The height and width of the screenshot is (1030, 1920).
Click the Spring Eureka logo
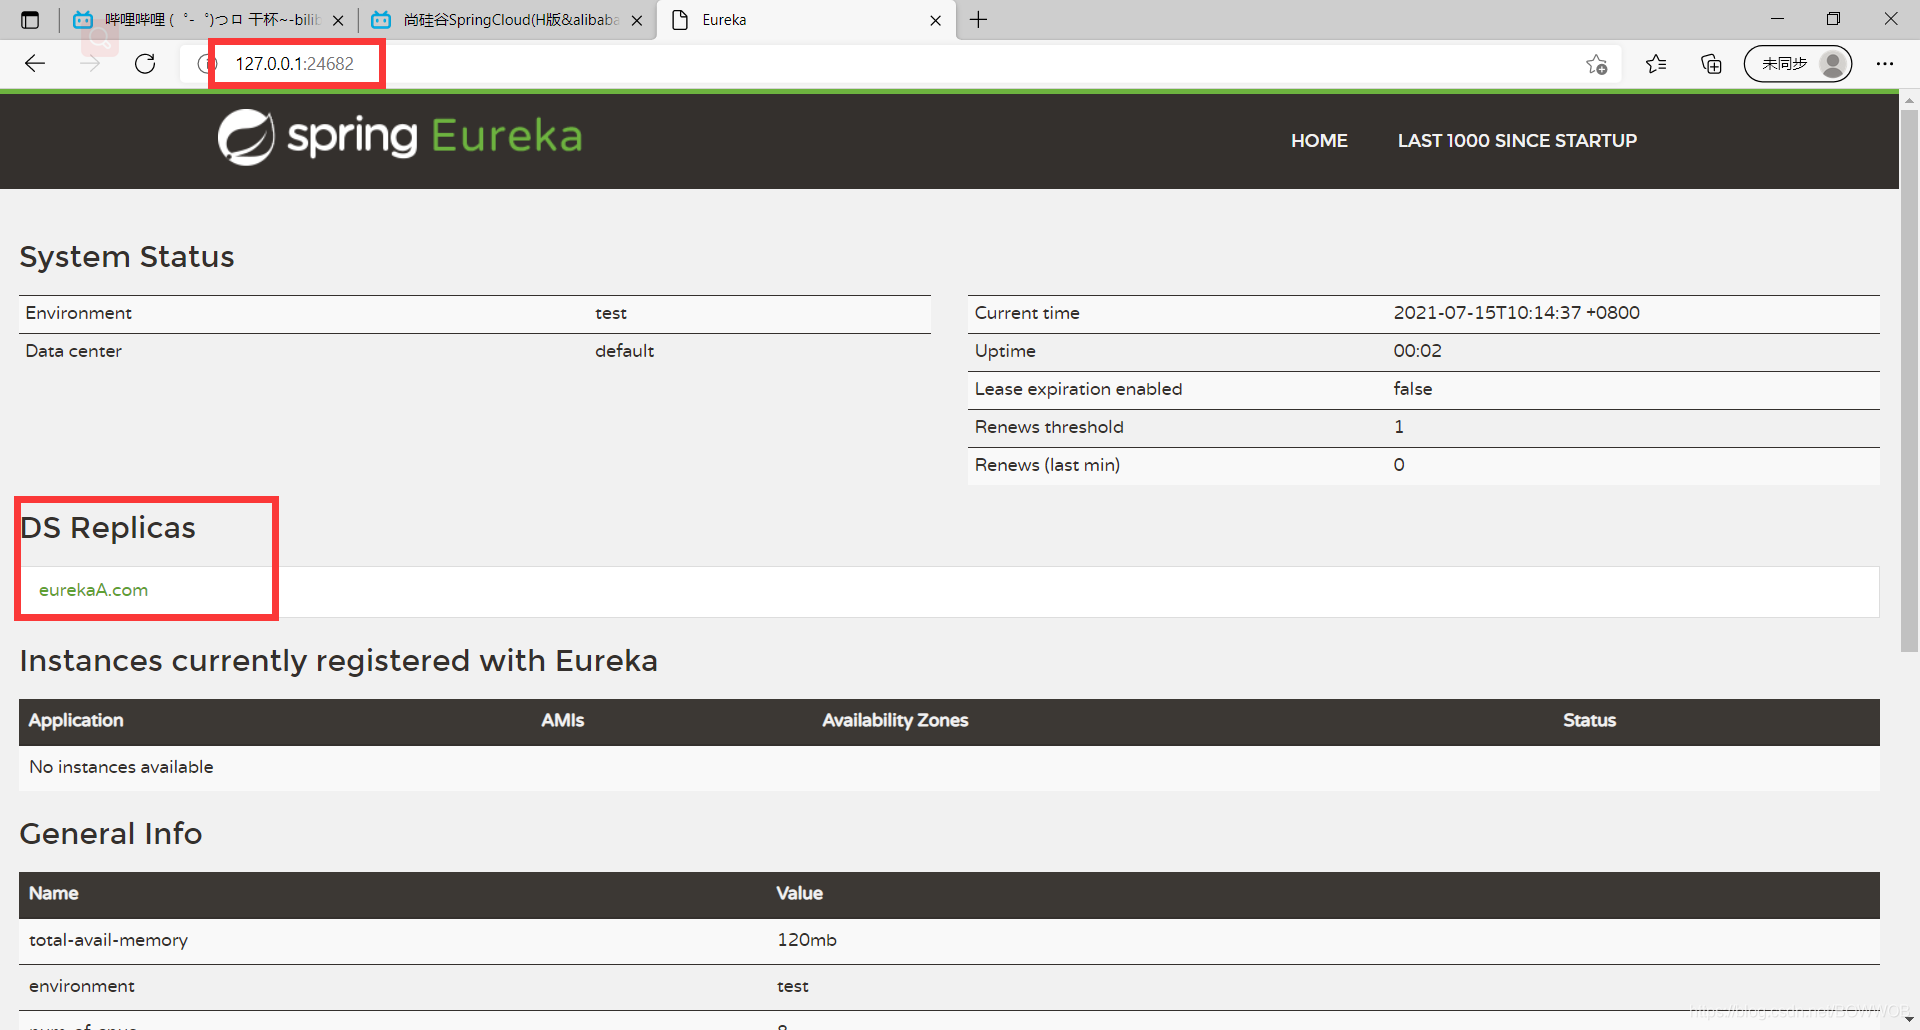(x=400, y=137)
